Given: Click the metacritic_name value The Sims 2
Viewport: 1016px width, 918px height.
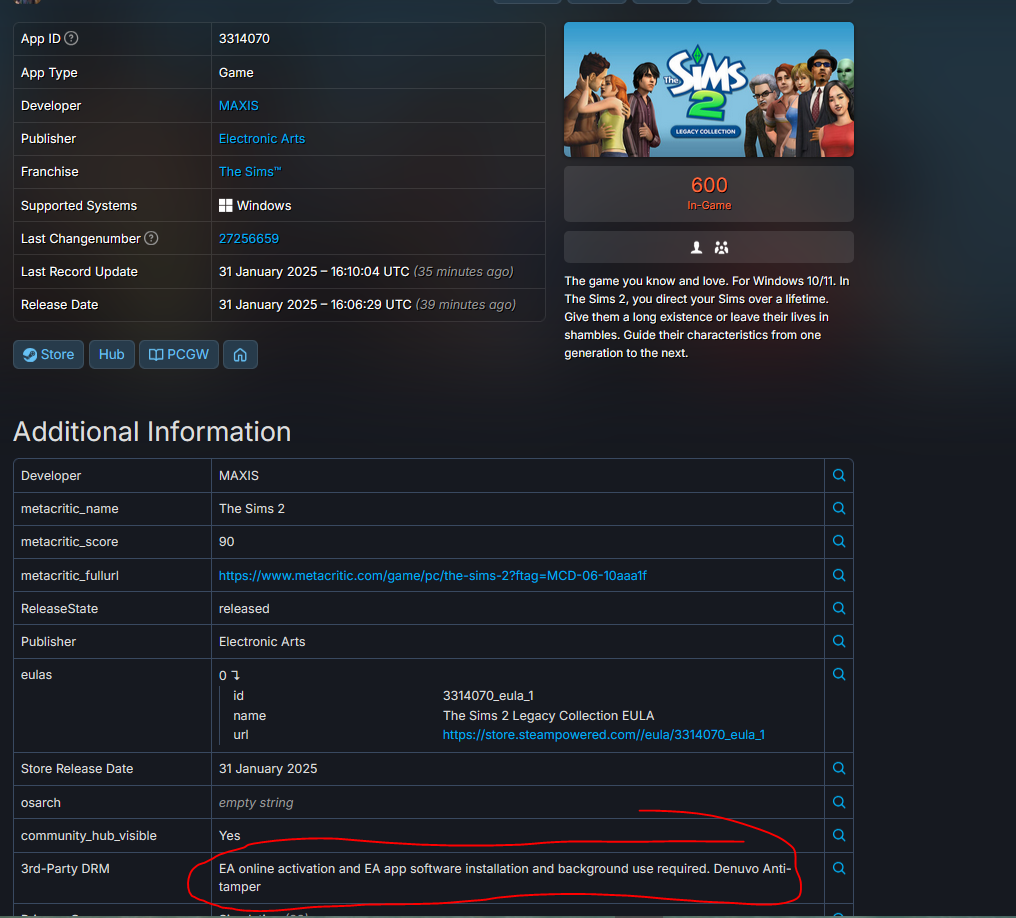Looking at the screenshot, I should 252,509.
